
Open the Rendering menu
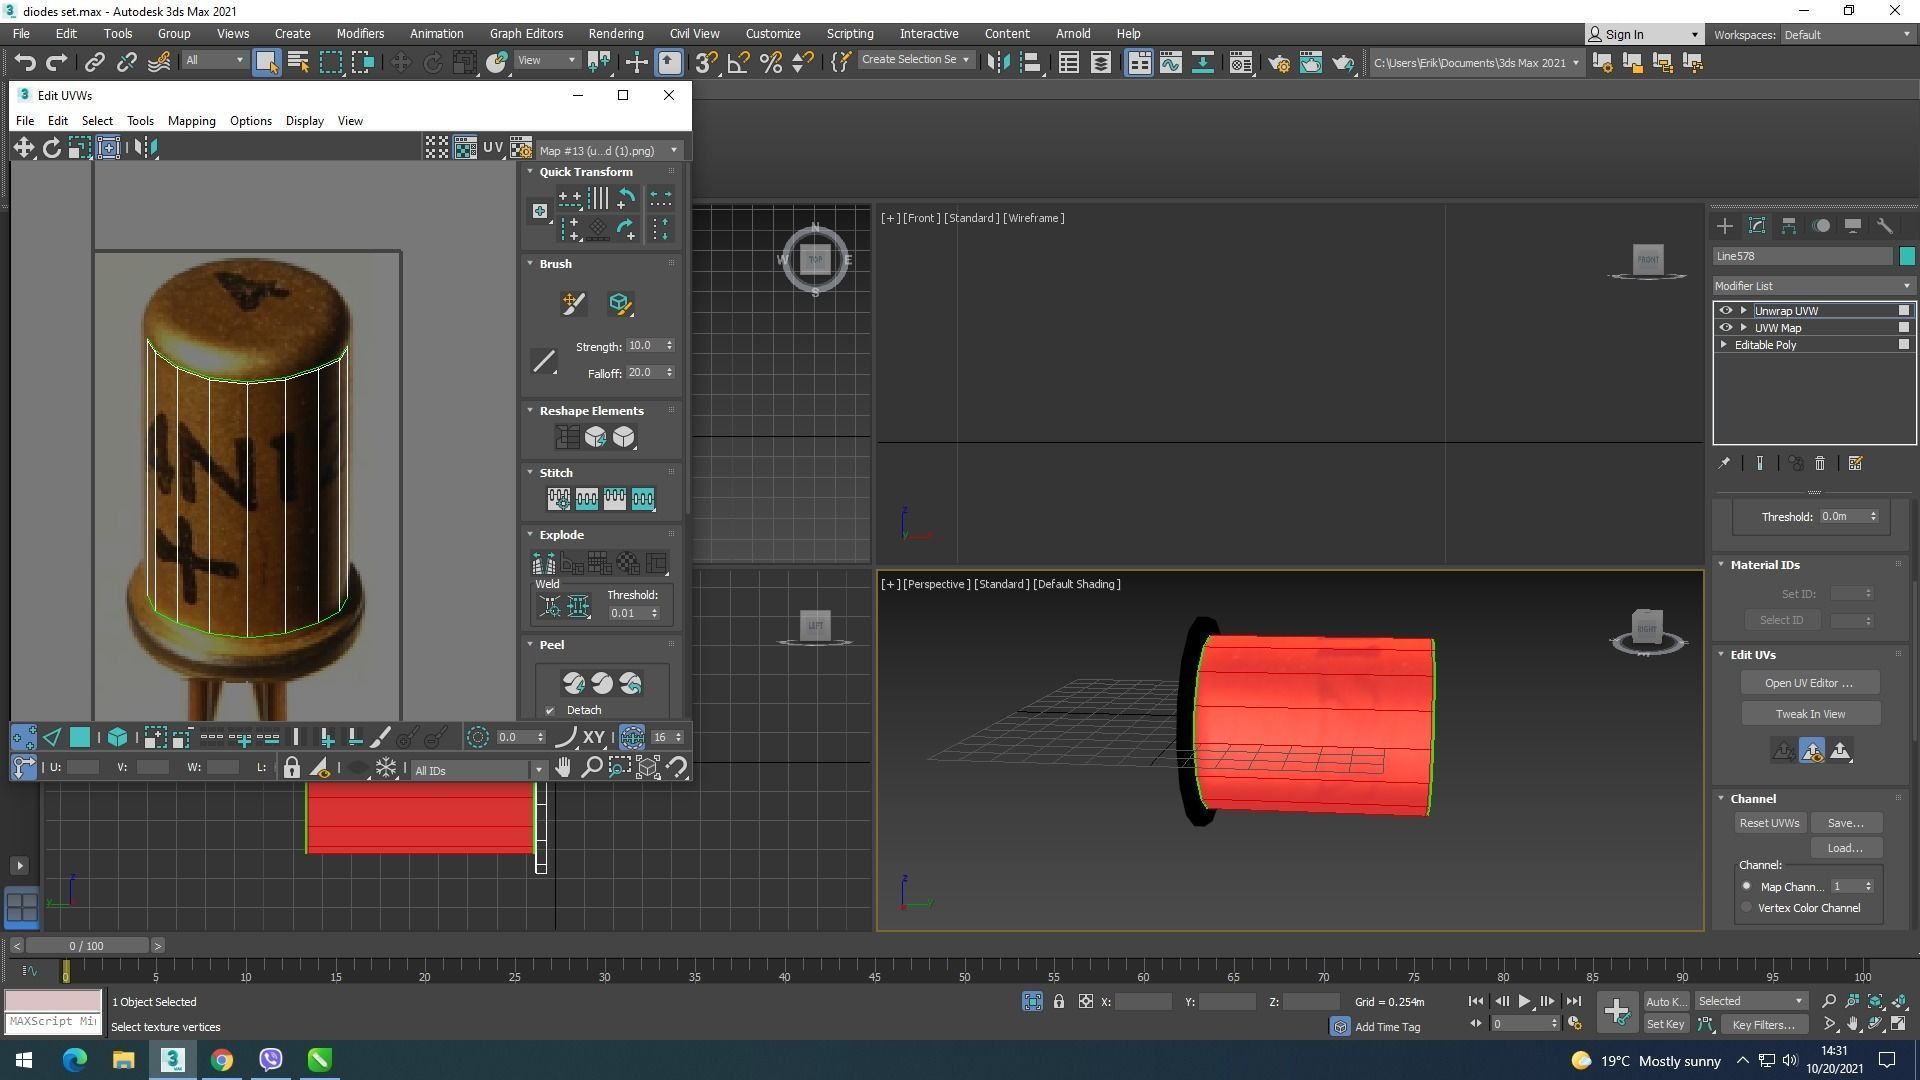click(x=615, y=34)
